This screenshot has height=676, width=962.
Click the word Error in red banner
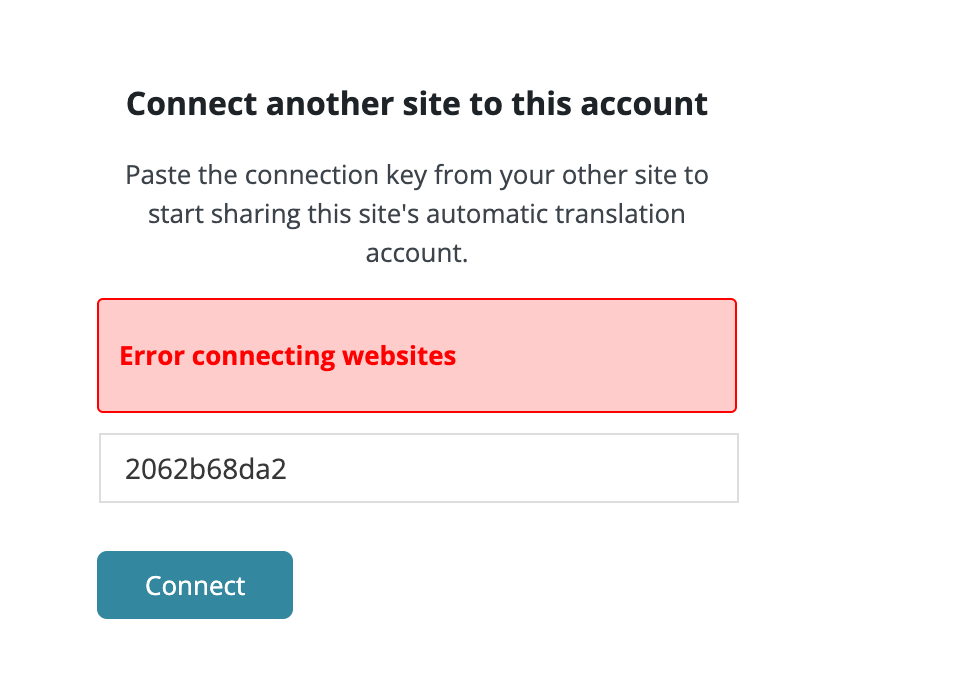tap(152, 356)
